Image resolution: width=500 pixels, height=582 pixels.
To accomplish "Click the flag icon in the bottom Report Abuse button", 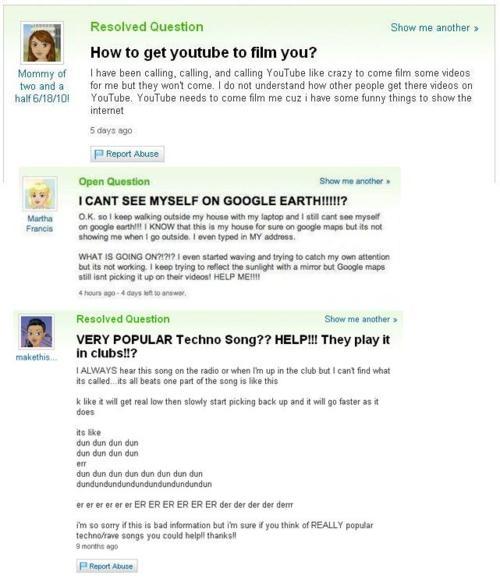I will click(84, 566).
